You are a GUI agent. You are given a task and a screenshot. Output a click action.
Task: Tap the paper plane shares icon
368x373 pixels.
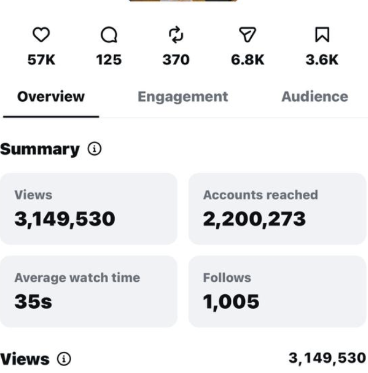pos(248,35)
